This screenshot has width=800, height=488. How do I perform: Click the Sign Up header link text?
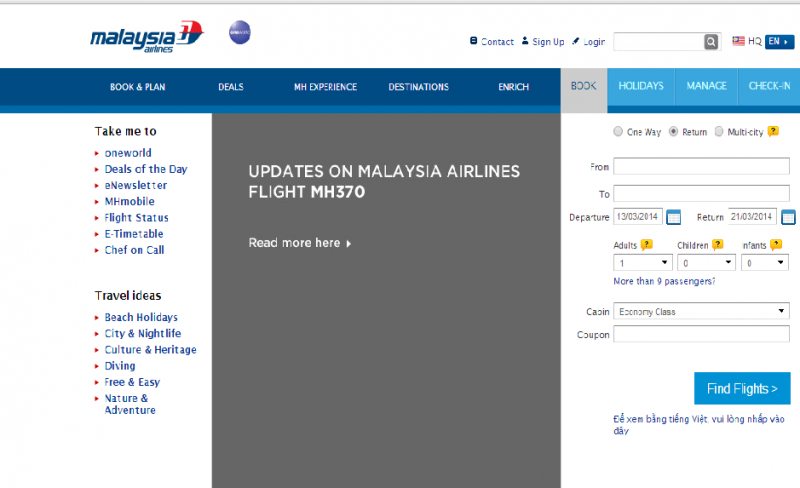[x=548, y=42]
